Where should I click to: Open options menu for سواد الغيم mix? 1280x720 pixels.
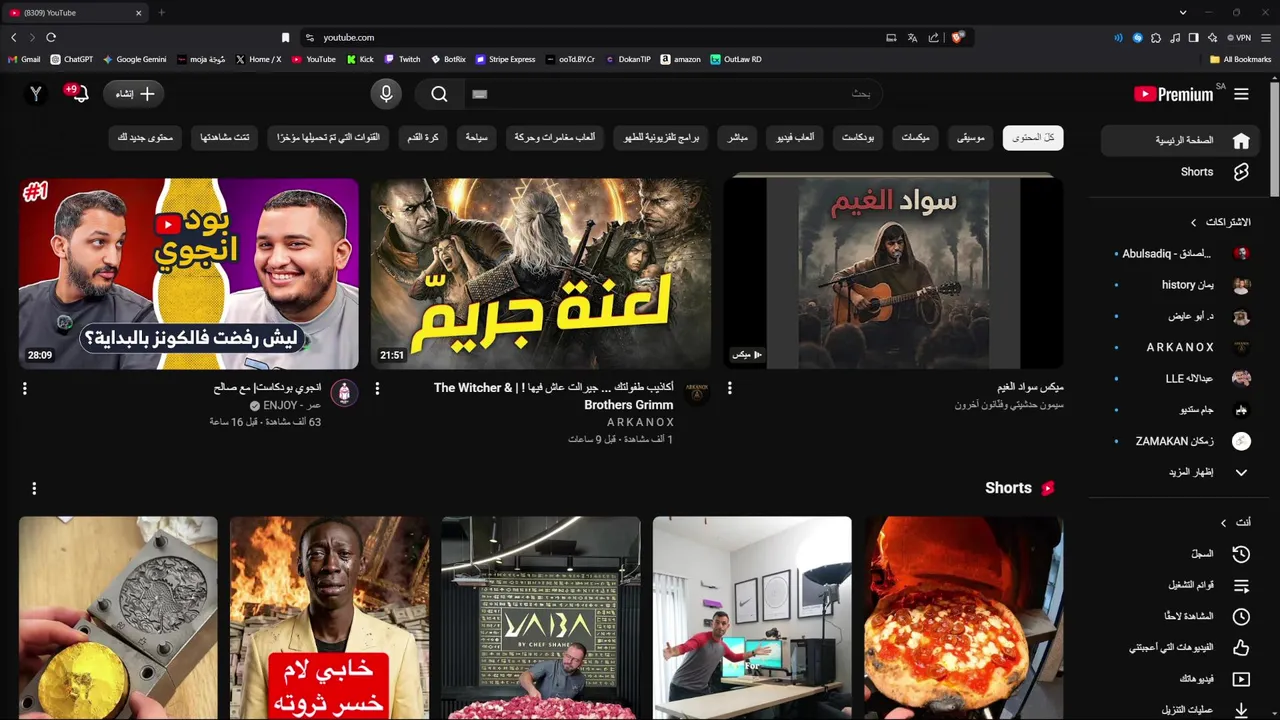coord(730,388)
